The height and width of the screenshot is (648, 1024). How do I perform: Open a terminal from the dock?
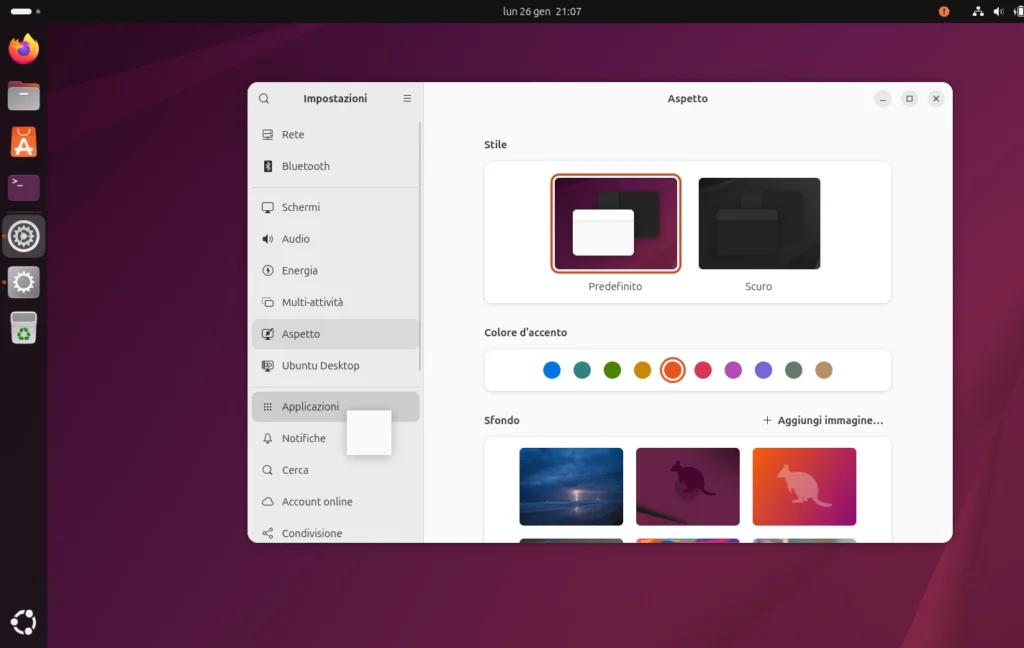tap(23, 187)
